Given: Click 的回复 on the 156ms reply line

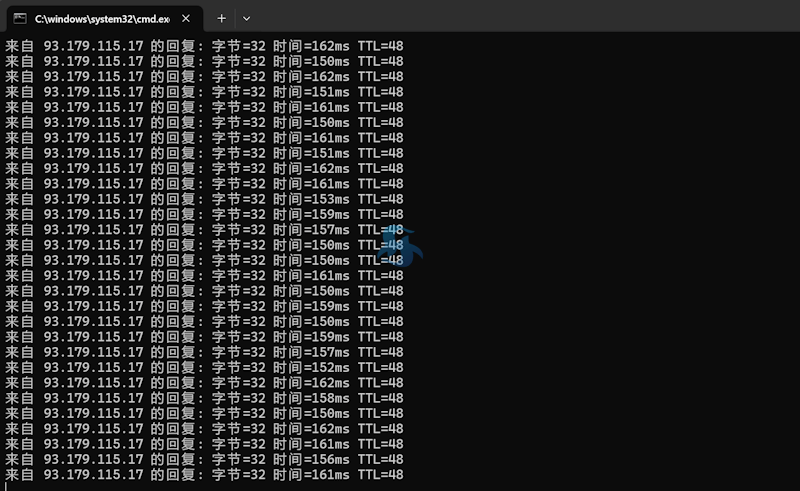Looking at the screenshot, I should [x=173, y=459].
